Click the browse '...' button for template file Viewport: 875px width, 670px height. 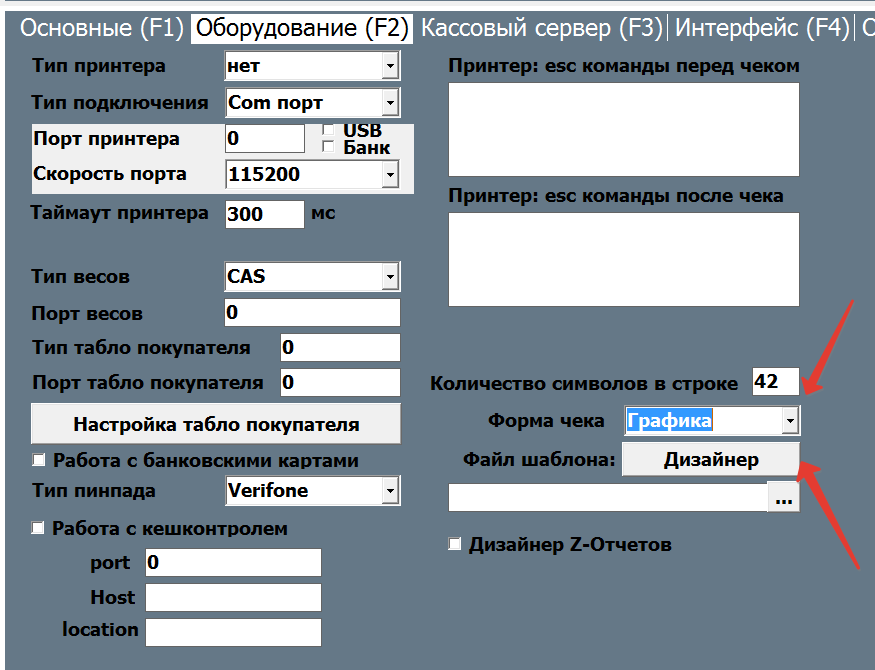784,498
